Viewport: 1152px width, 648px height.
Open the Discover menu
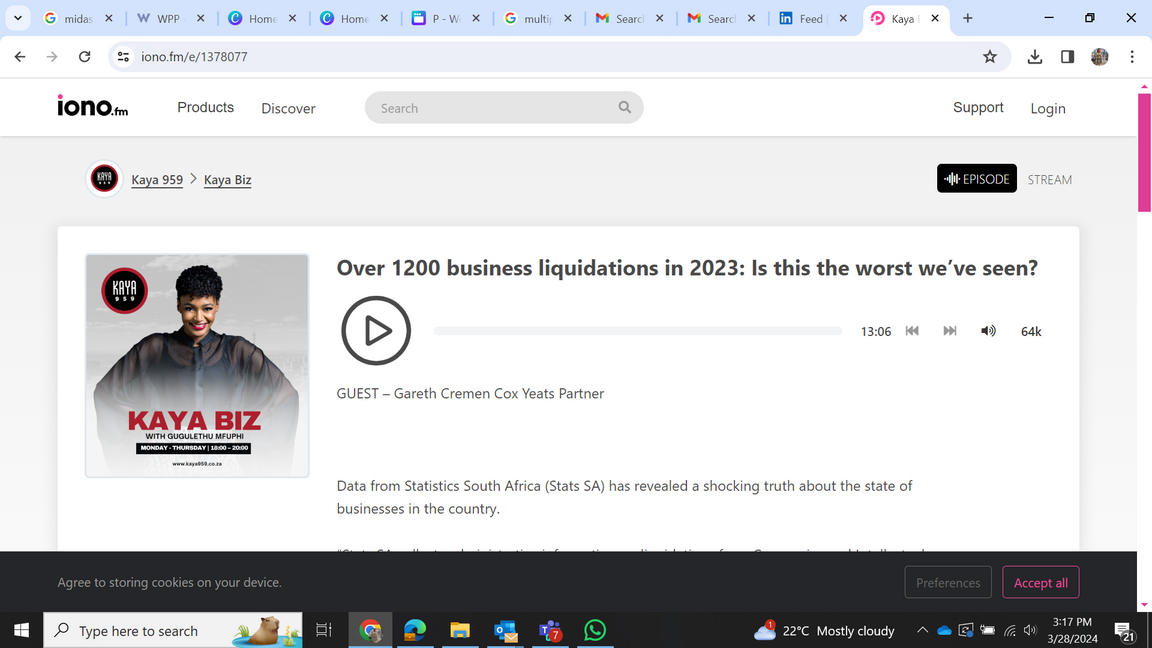pyautogui.click(x=288, y=108)
